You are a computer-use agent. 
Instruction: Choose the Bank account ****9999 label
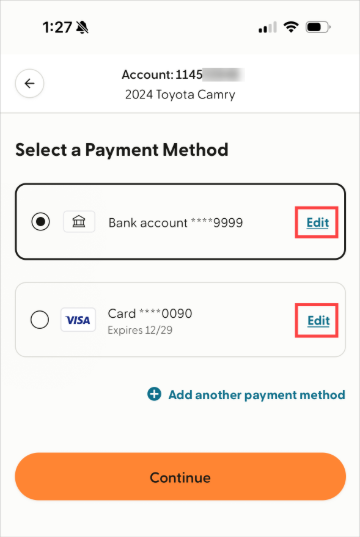[176, 223]
